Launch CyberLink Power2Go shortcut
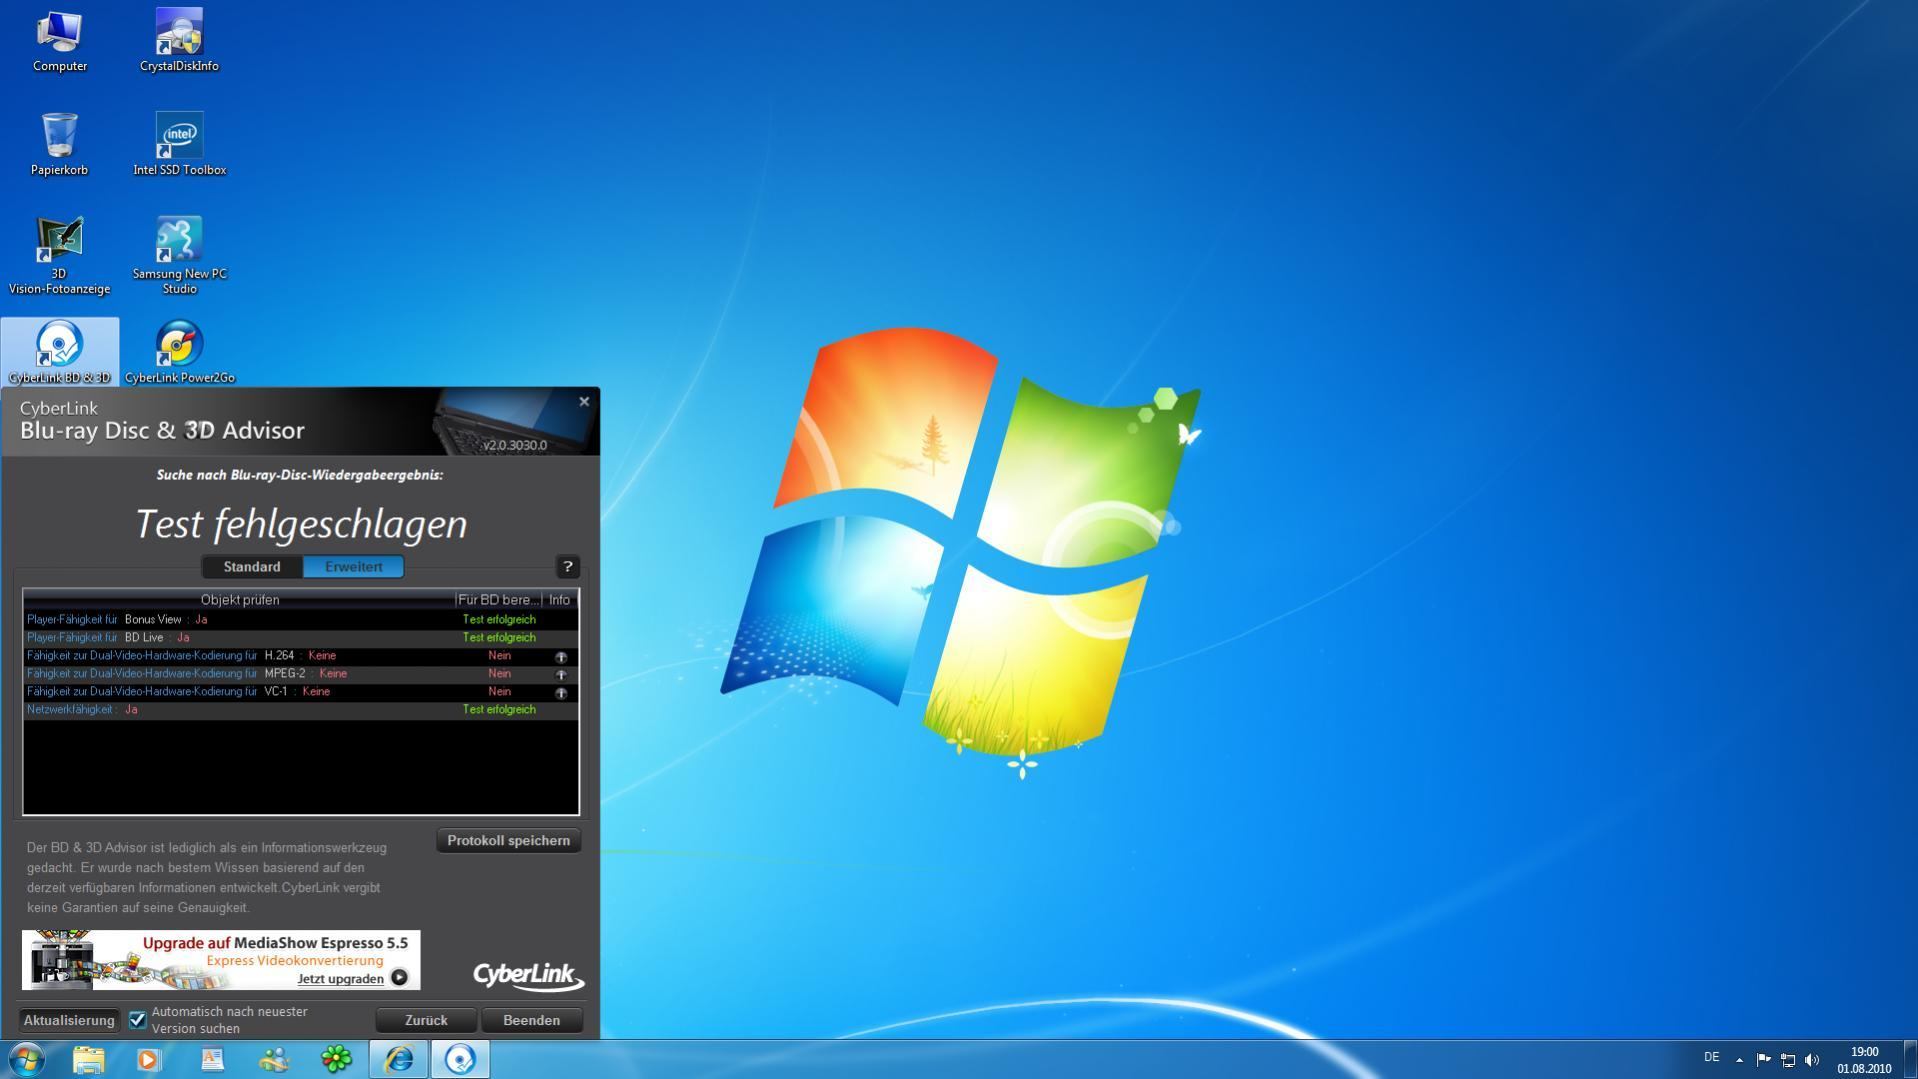This screenshot has width=1918, height=1079. [x=179, y=352]
